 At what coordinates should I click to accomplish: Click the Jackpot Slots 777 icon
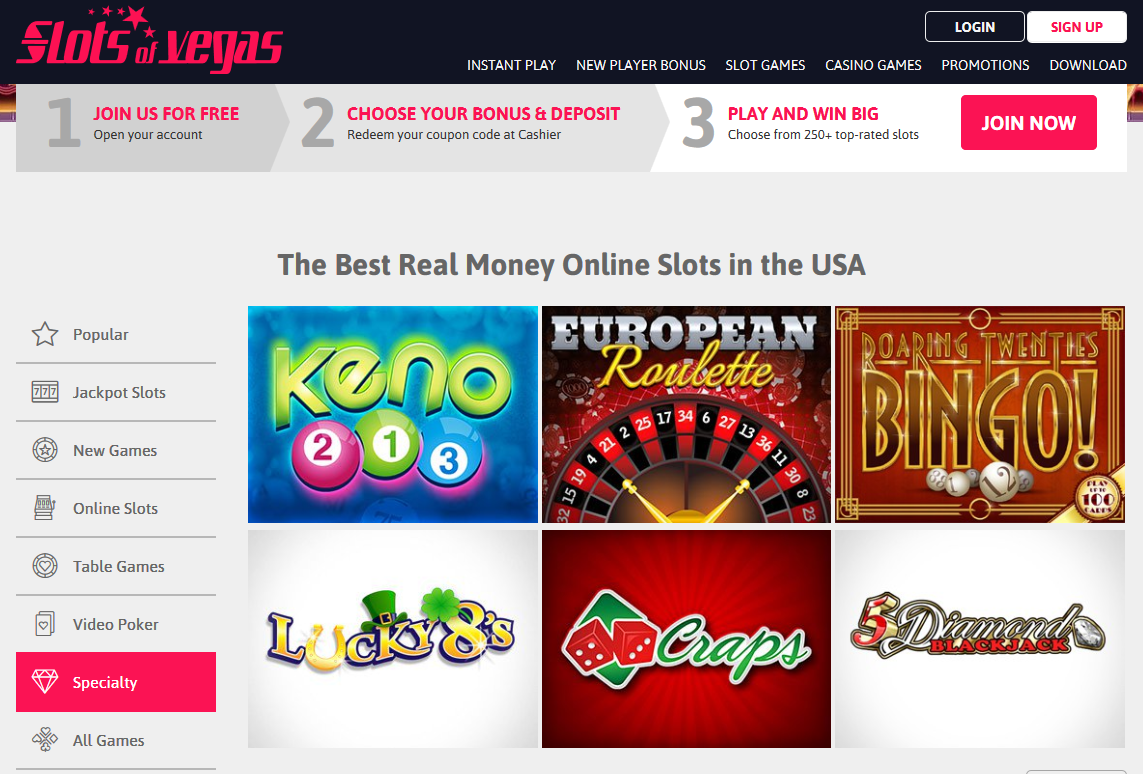(x=44, y=392)
